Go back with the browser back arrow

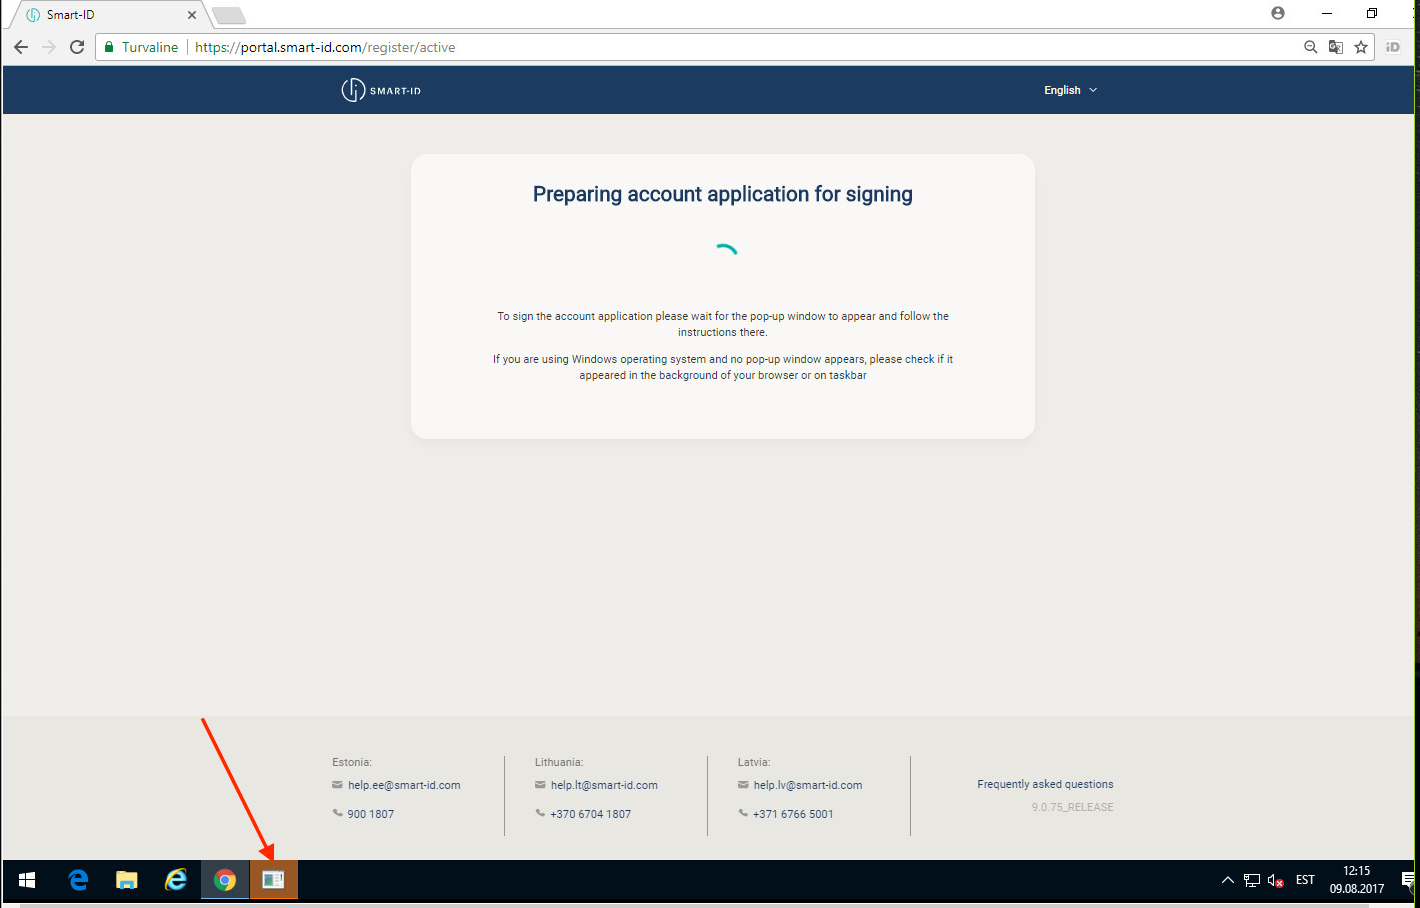click(21, 47)
